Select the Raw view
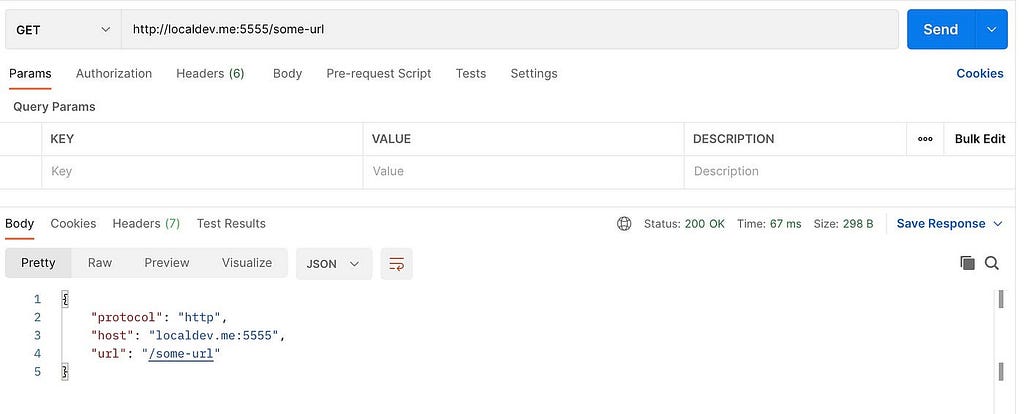 100,263
